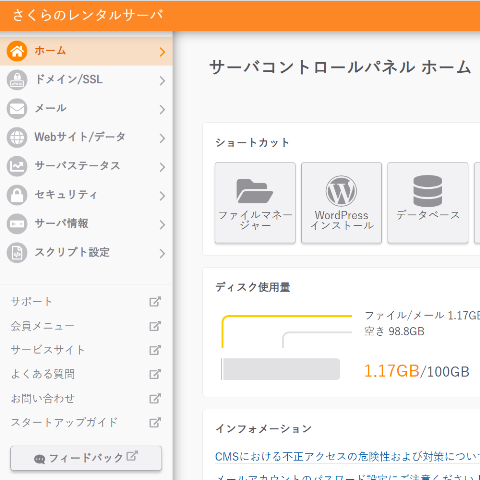Expand the スクリプト設定 chevron
This screenshot has width=480, height=480.
tap(162, 253)
